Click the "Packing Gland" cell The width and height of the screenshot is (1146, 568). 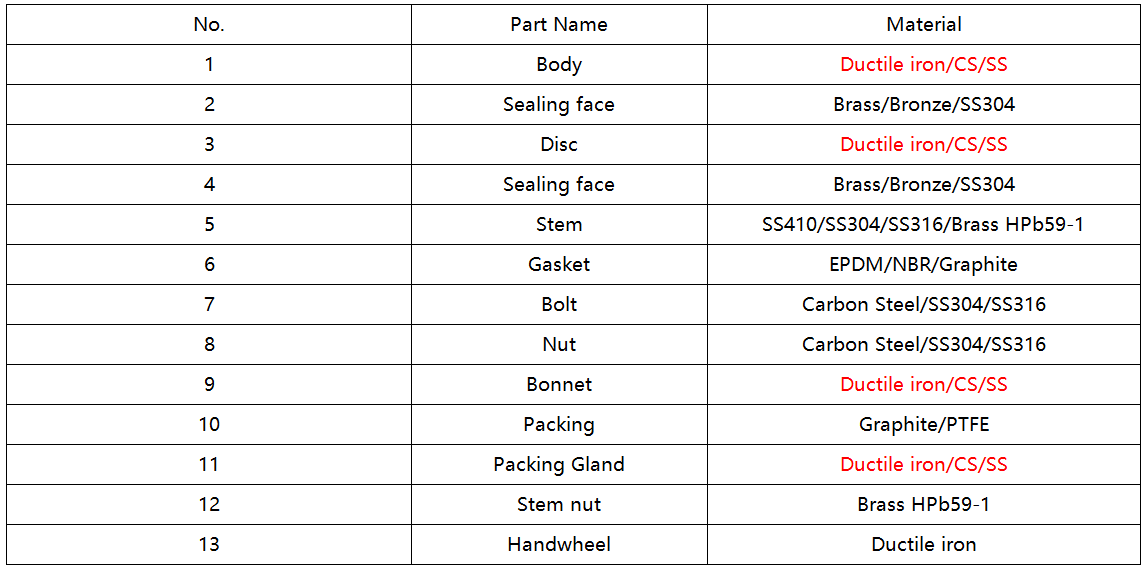click(x=558, y=465)
